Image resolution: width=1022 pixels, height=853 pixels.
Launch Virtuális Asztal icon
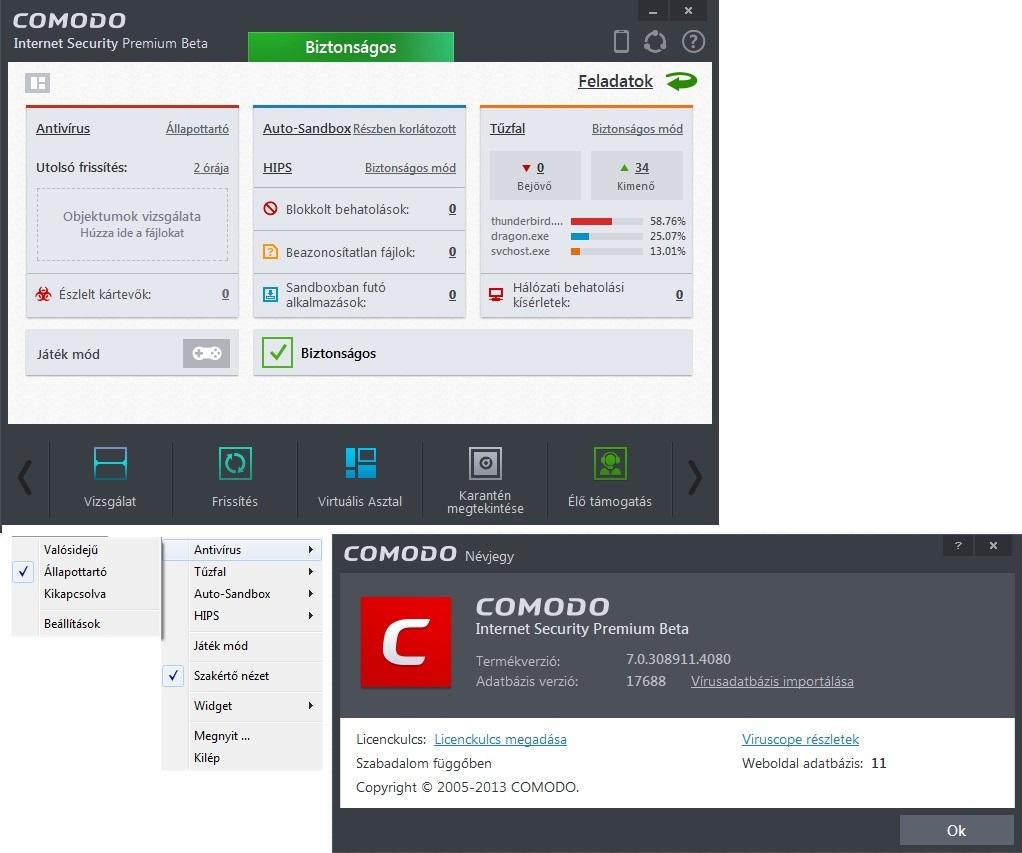click(360, 463)
